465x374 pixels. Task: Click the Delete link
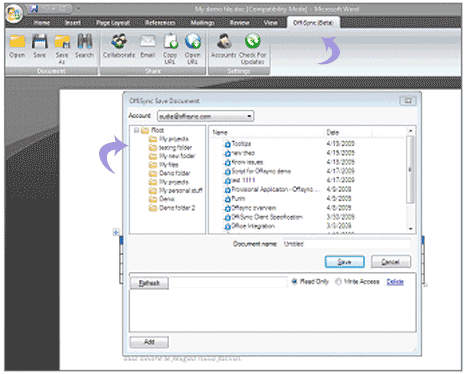pyautogui.click(x=395, y=282)
